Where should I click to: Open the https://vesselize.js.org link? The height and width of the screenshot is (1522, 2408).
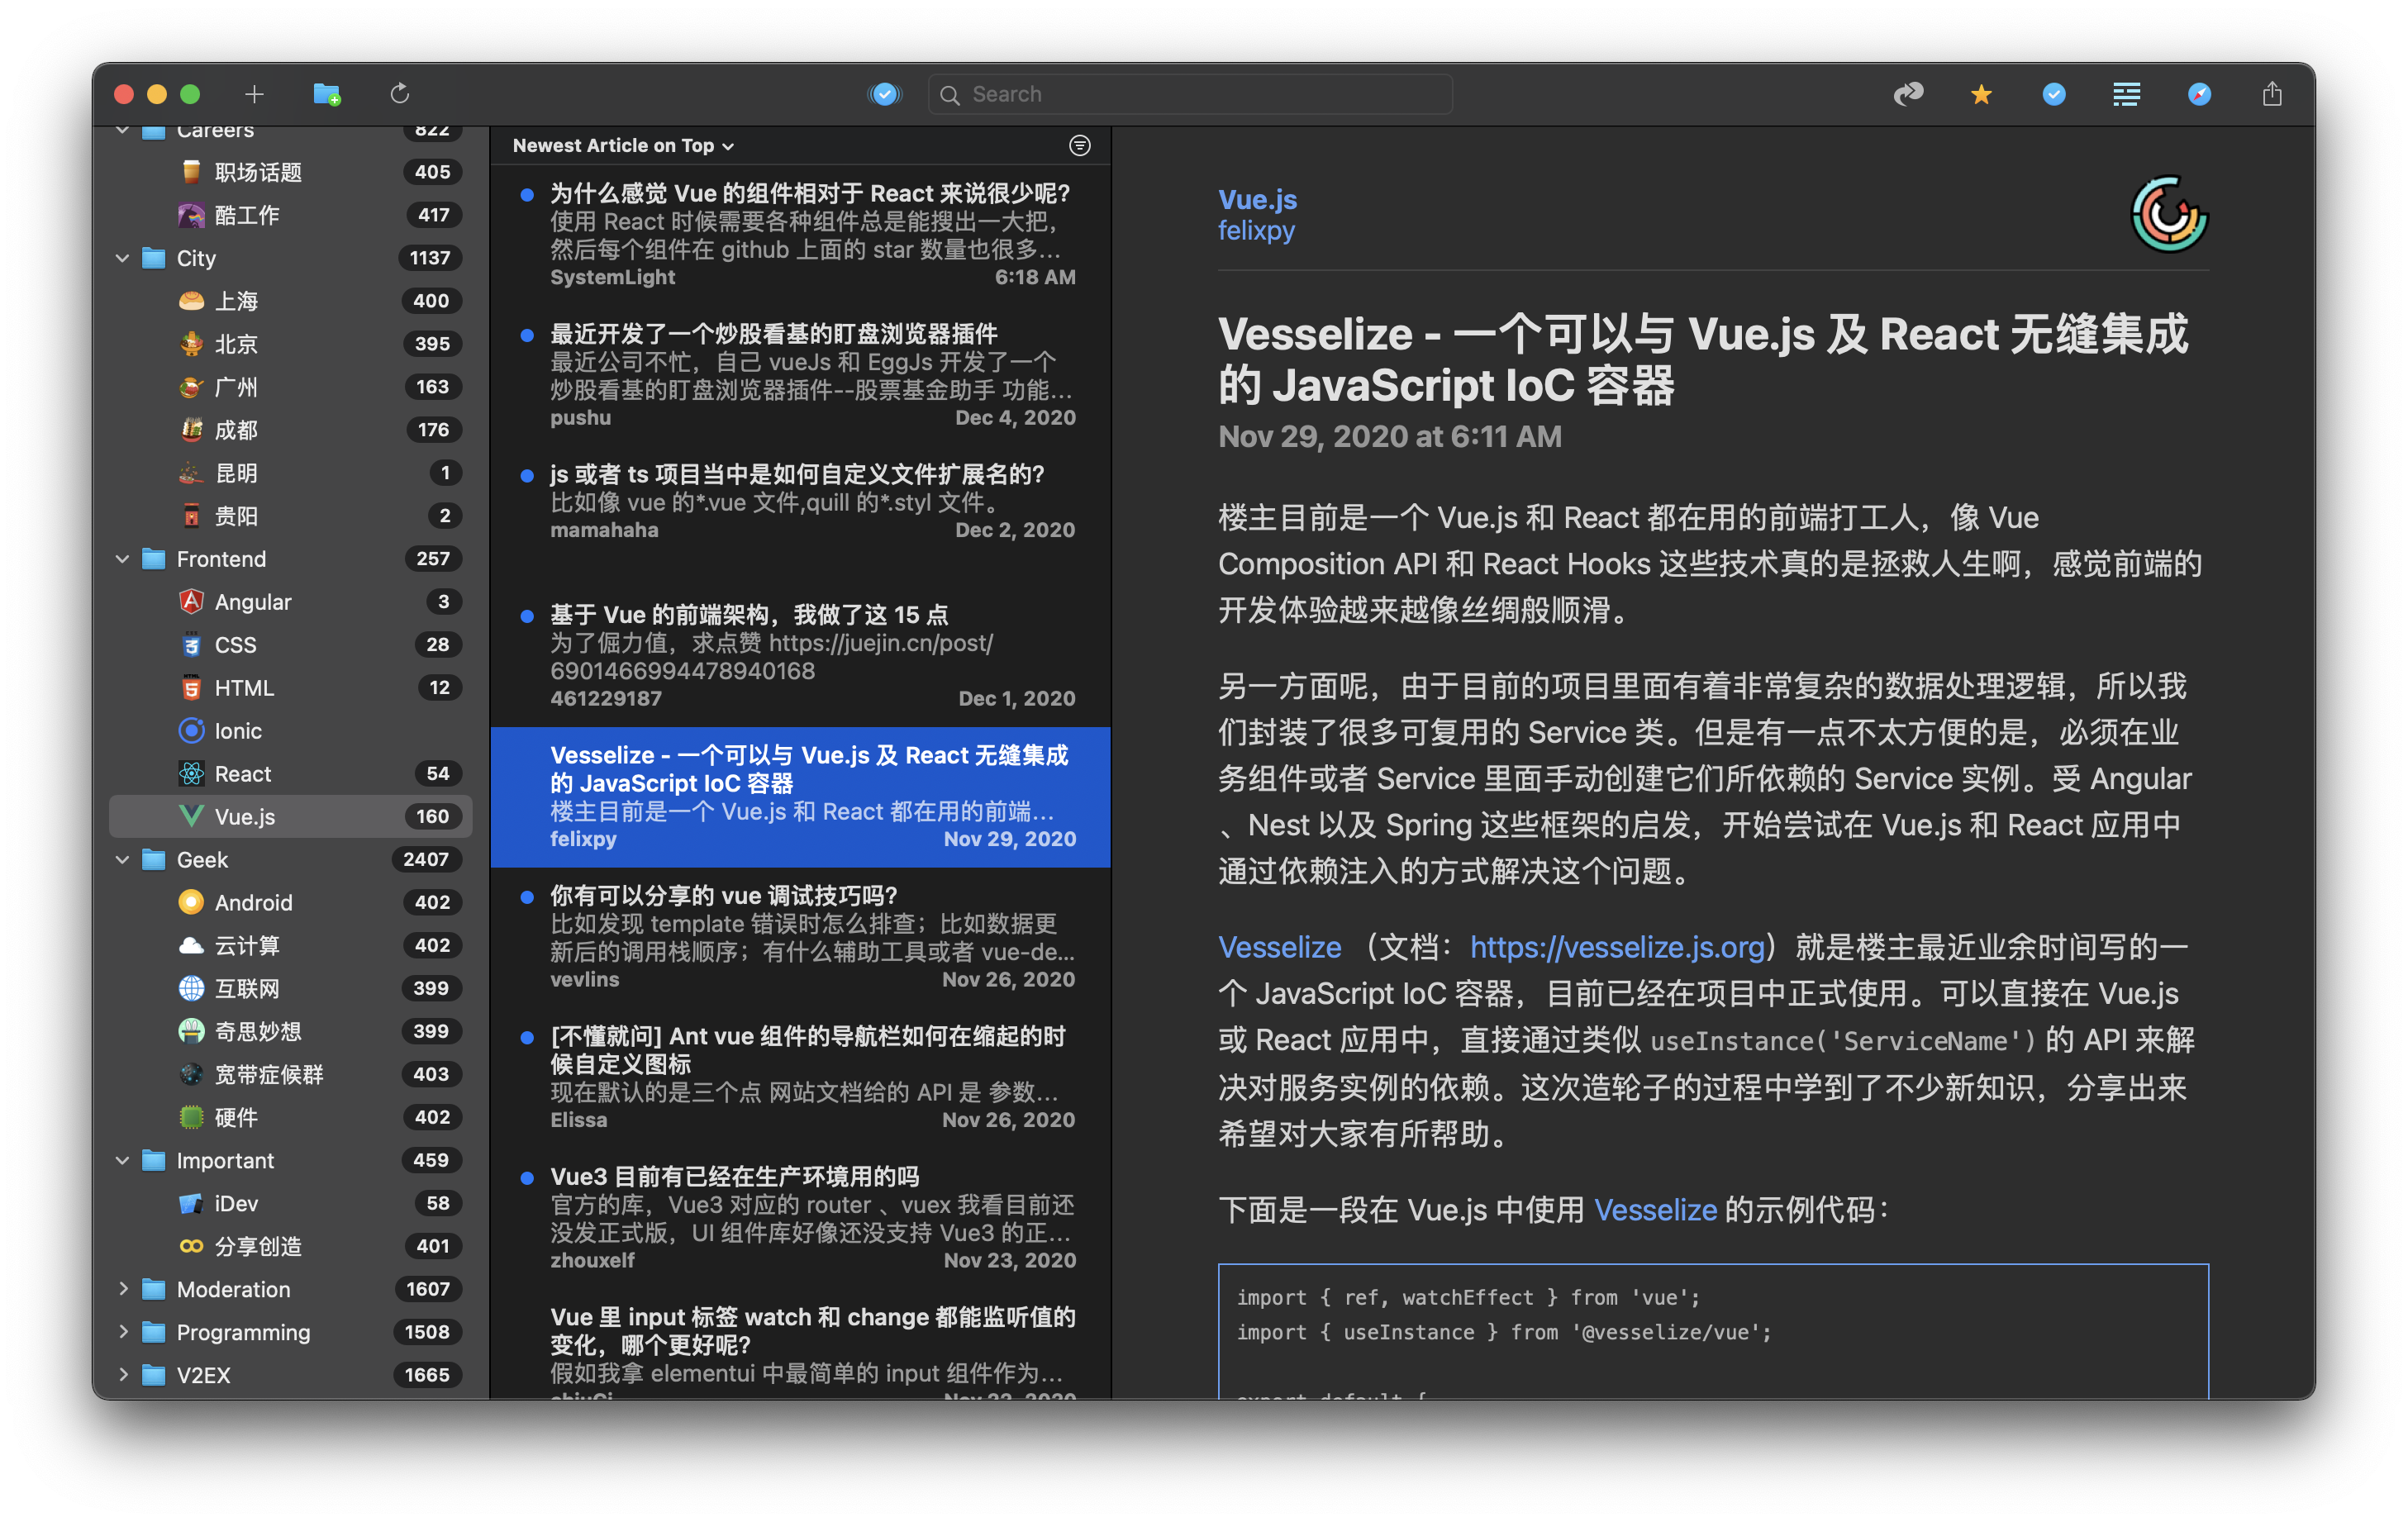(1617, 946)
